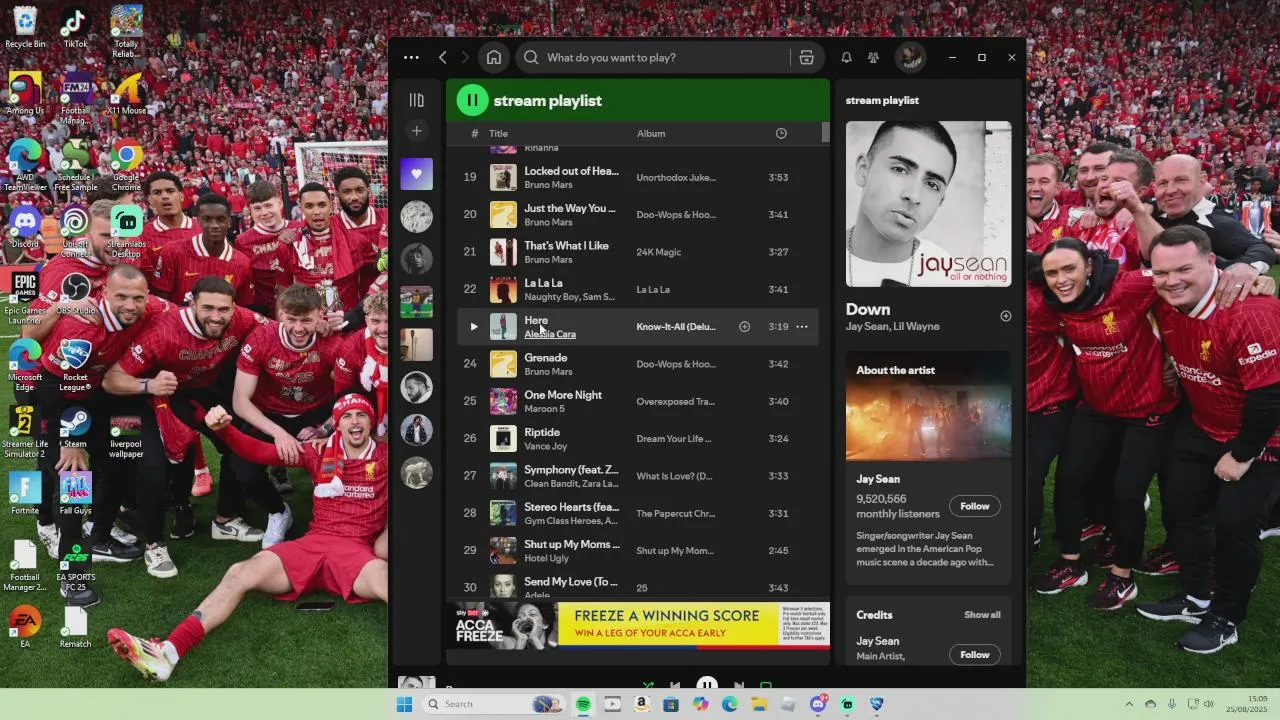The width and height of the screenshot is (1280, 720).
Task: Skip to next track in player bar
Action: click(x=739, y=685)
